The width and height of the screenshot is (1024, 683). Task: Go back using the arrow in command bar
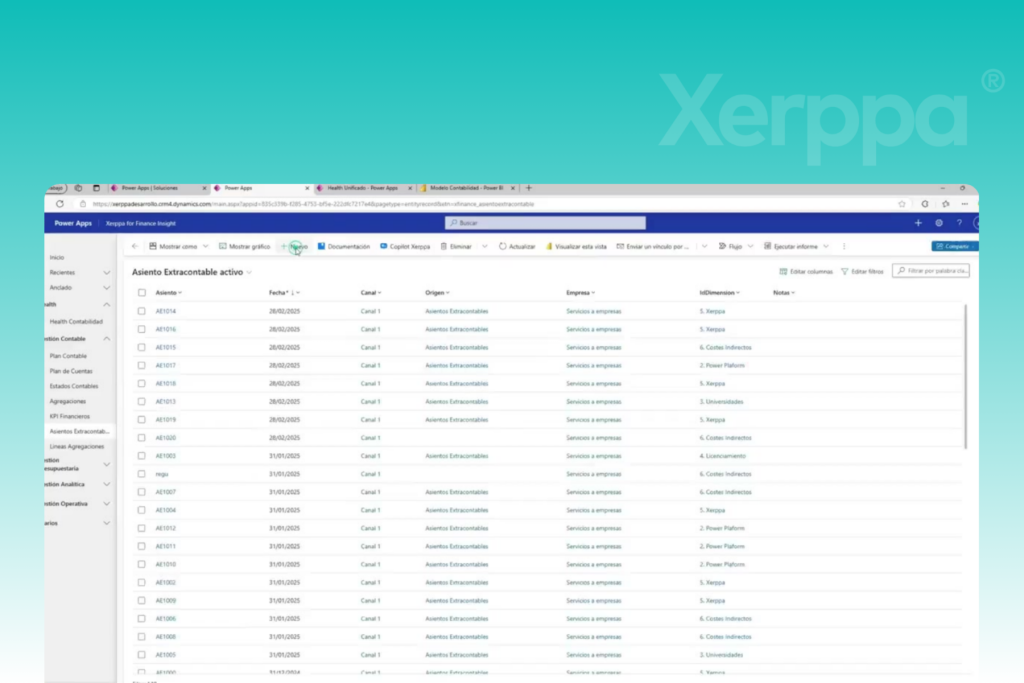click(135, 246)
